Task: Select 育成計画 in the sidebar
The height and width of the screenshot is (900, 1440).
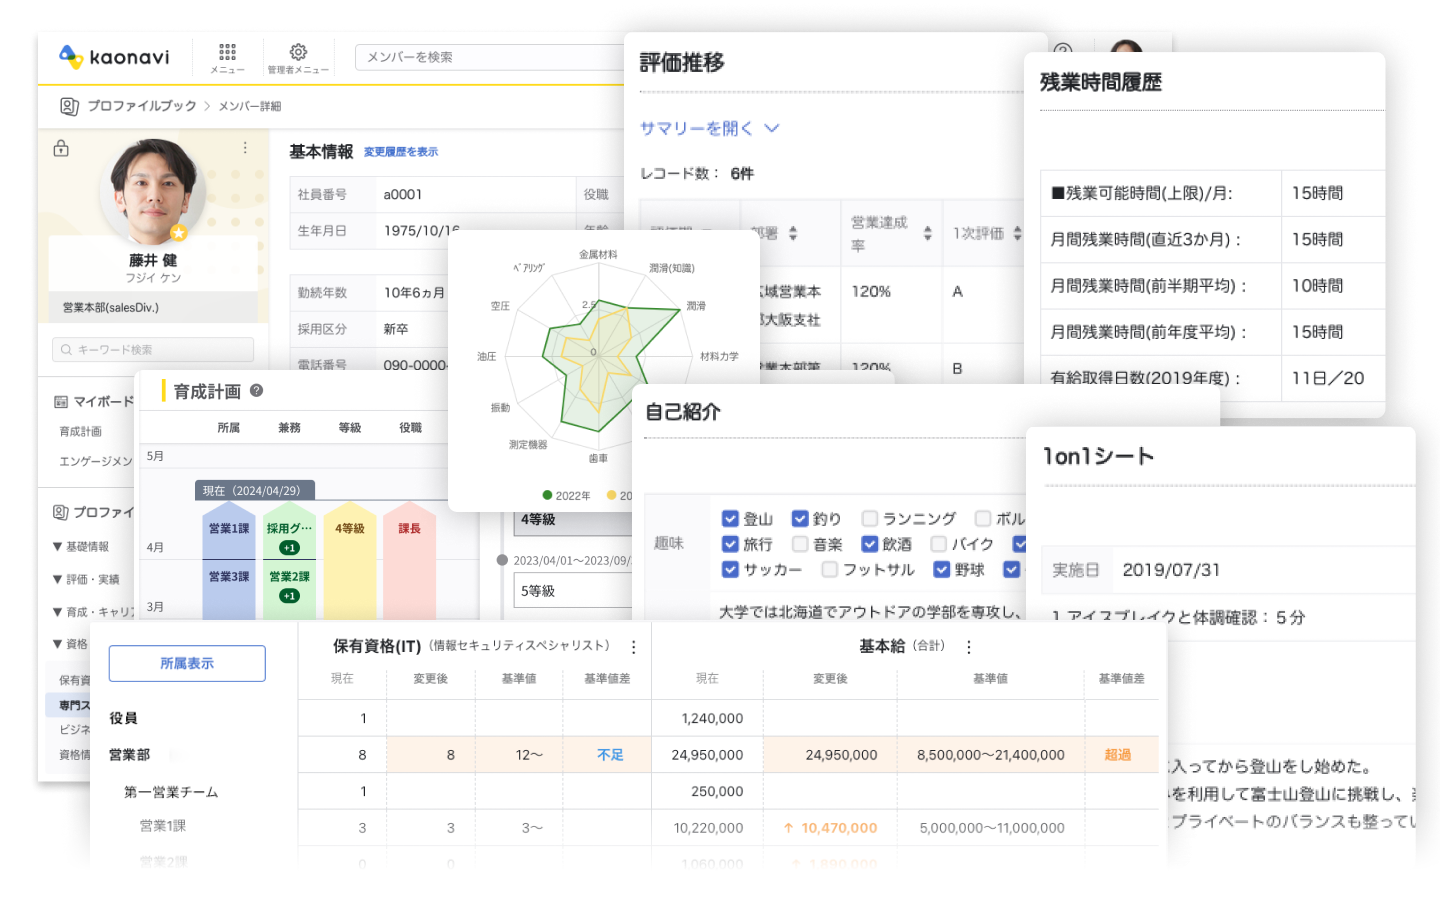Action: pyautogui.click(x=81, y=432)
